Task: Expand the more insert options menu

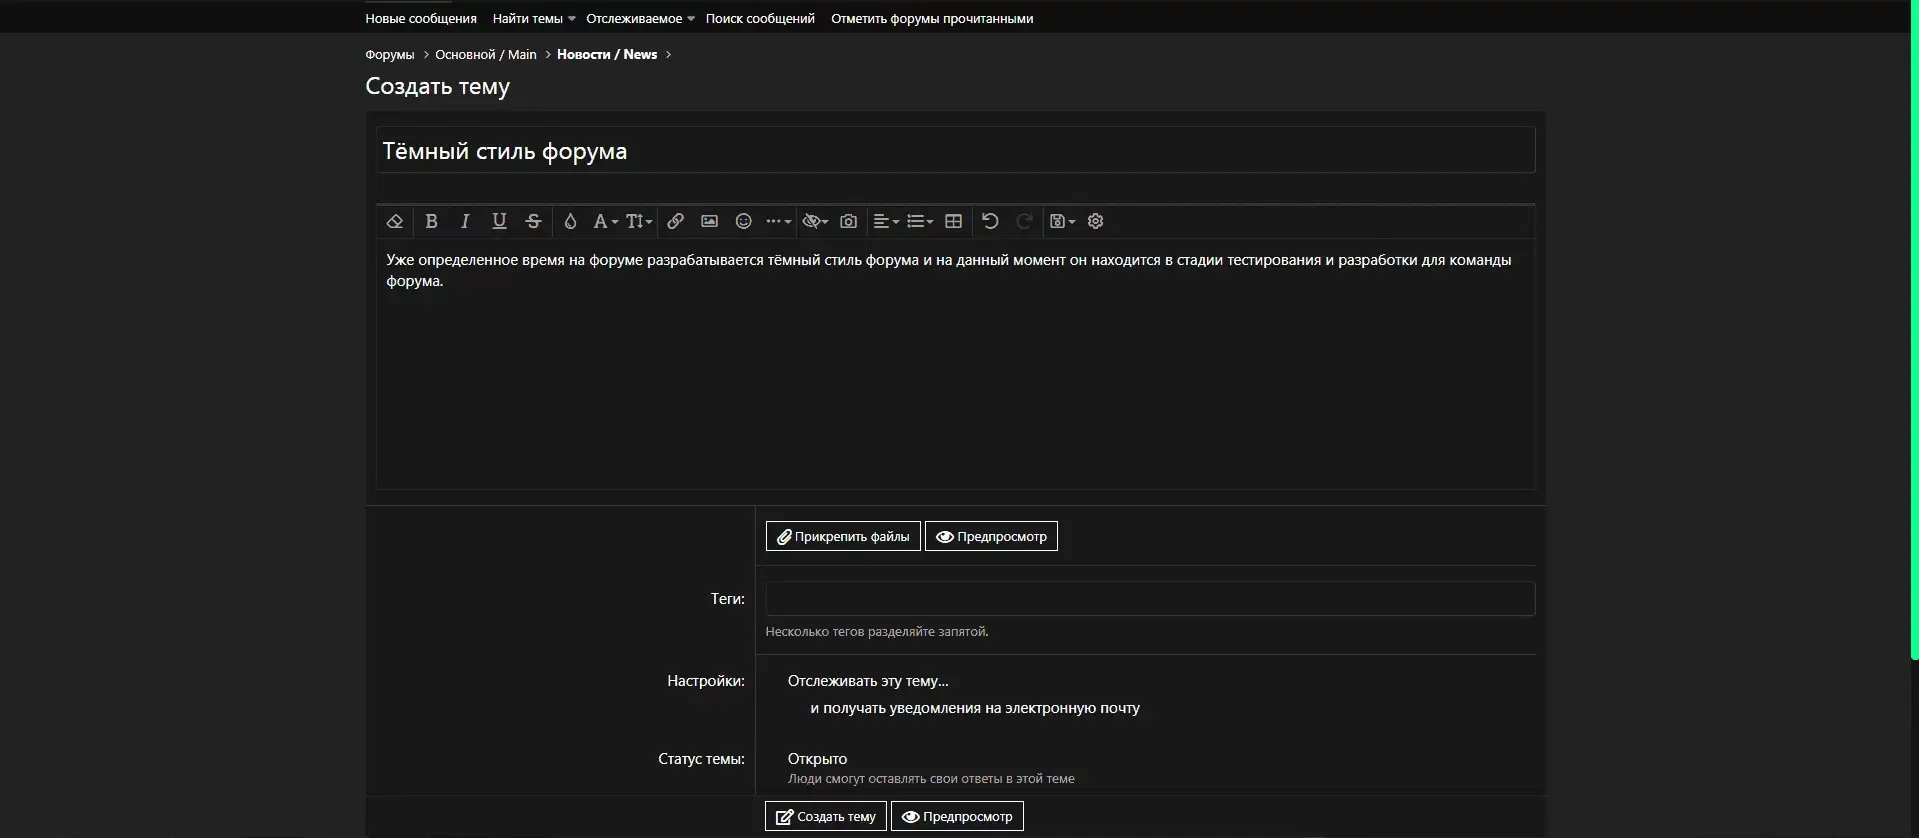Action: coord(778,221)
